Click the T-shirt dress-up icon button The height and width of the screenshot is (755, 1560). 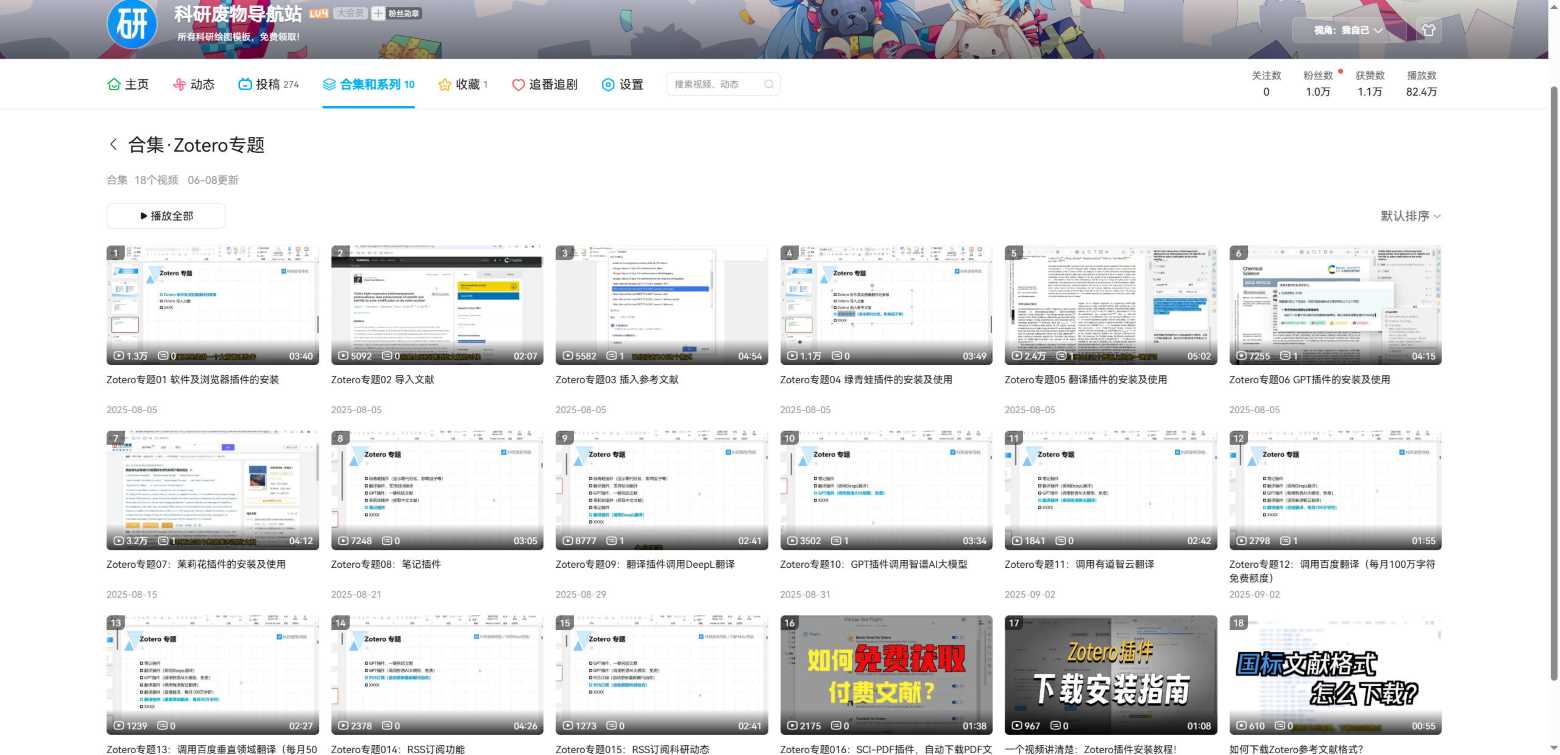(x=1428, y=30)
